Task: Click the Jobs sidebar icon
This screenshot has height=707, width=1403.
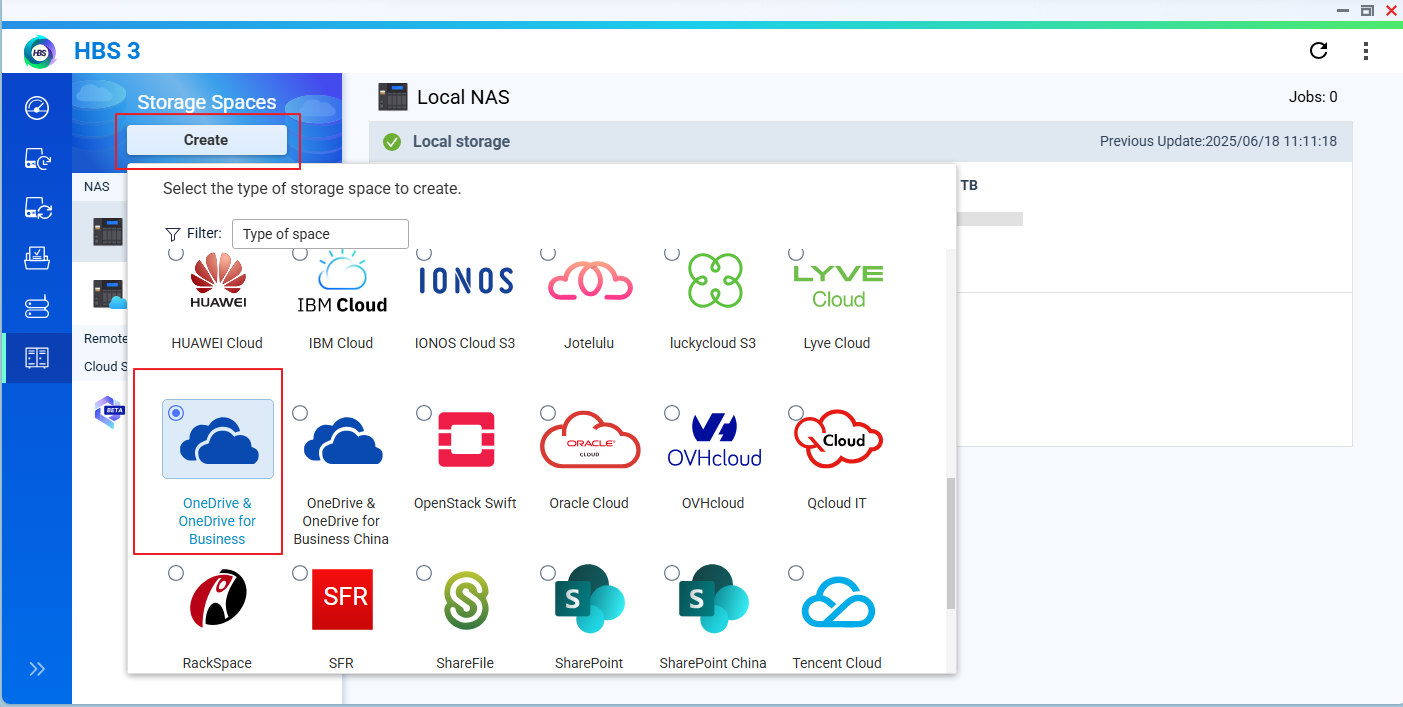Action: pos(37,258)
